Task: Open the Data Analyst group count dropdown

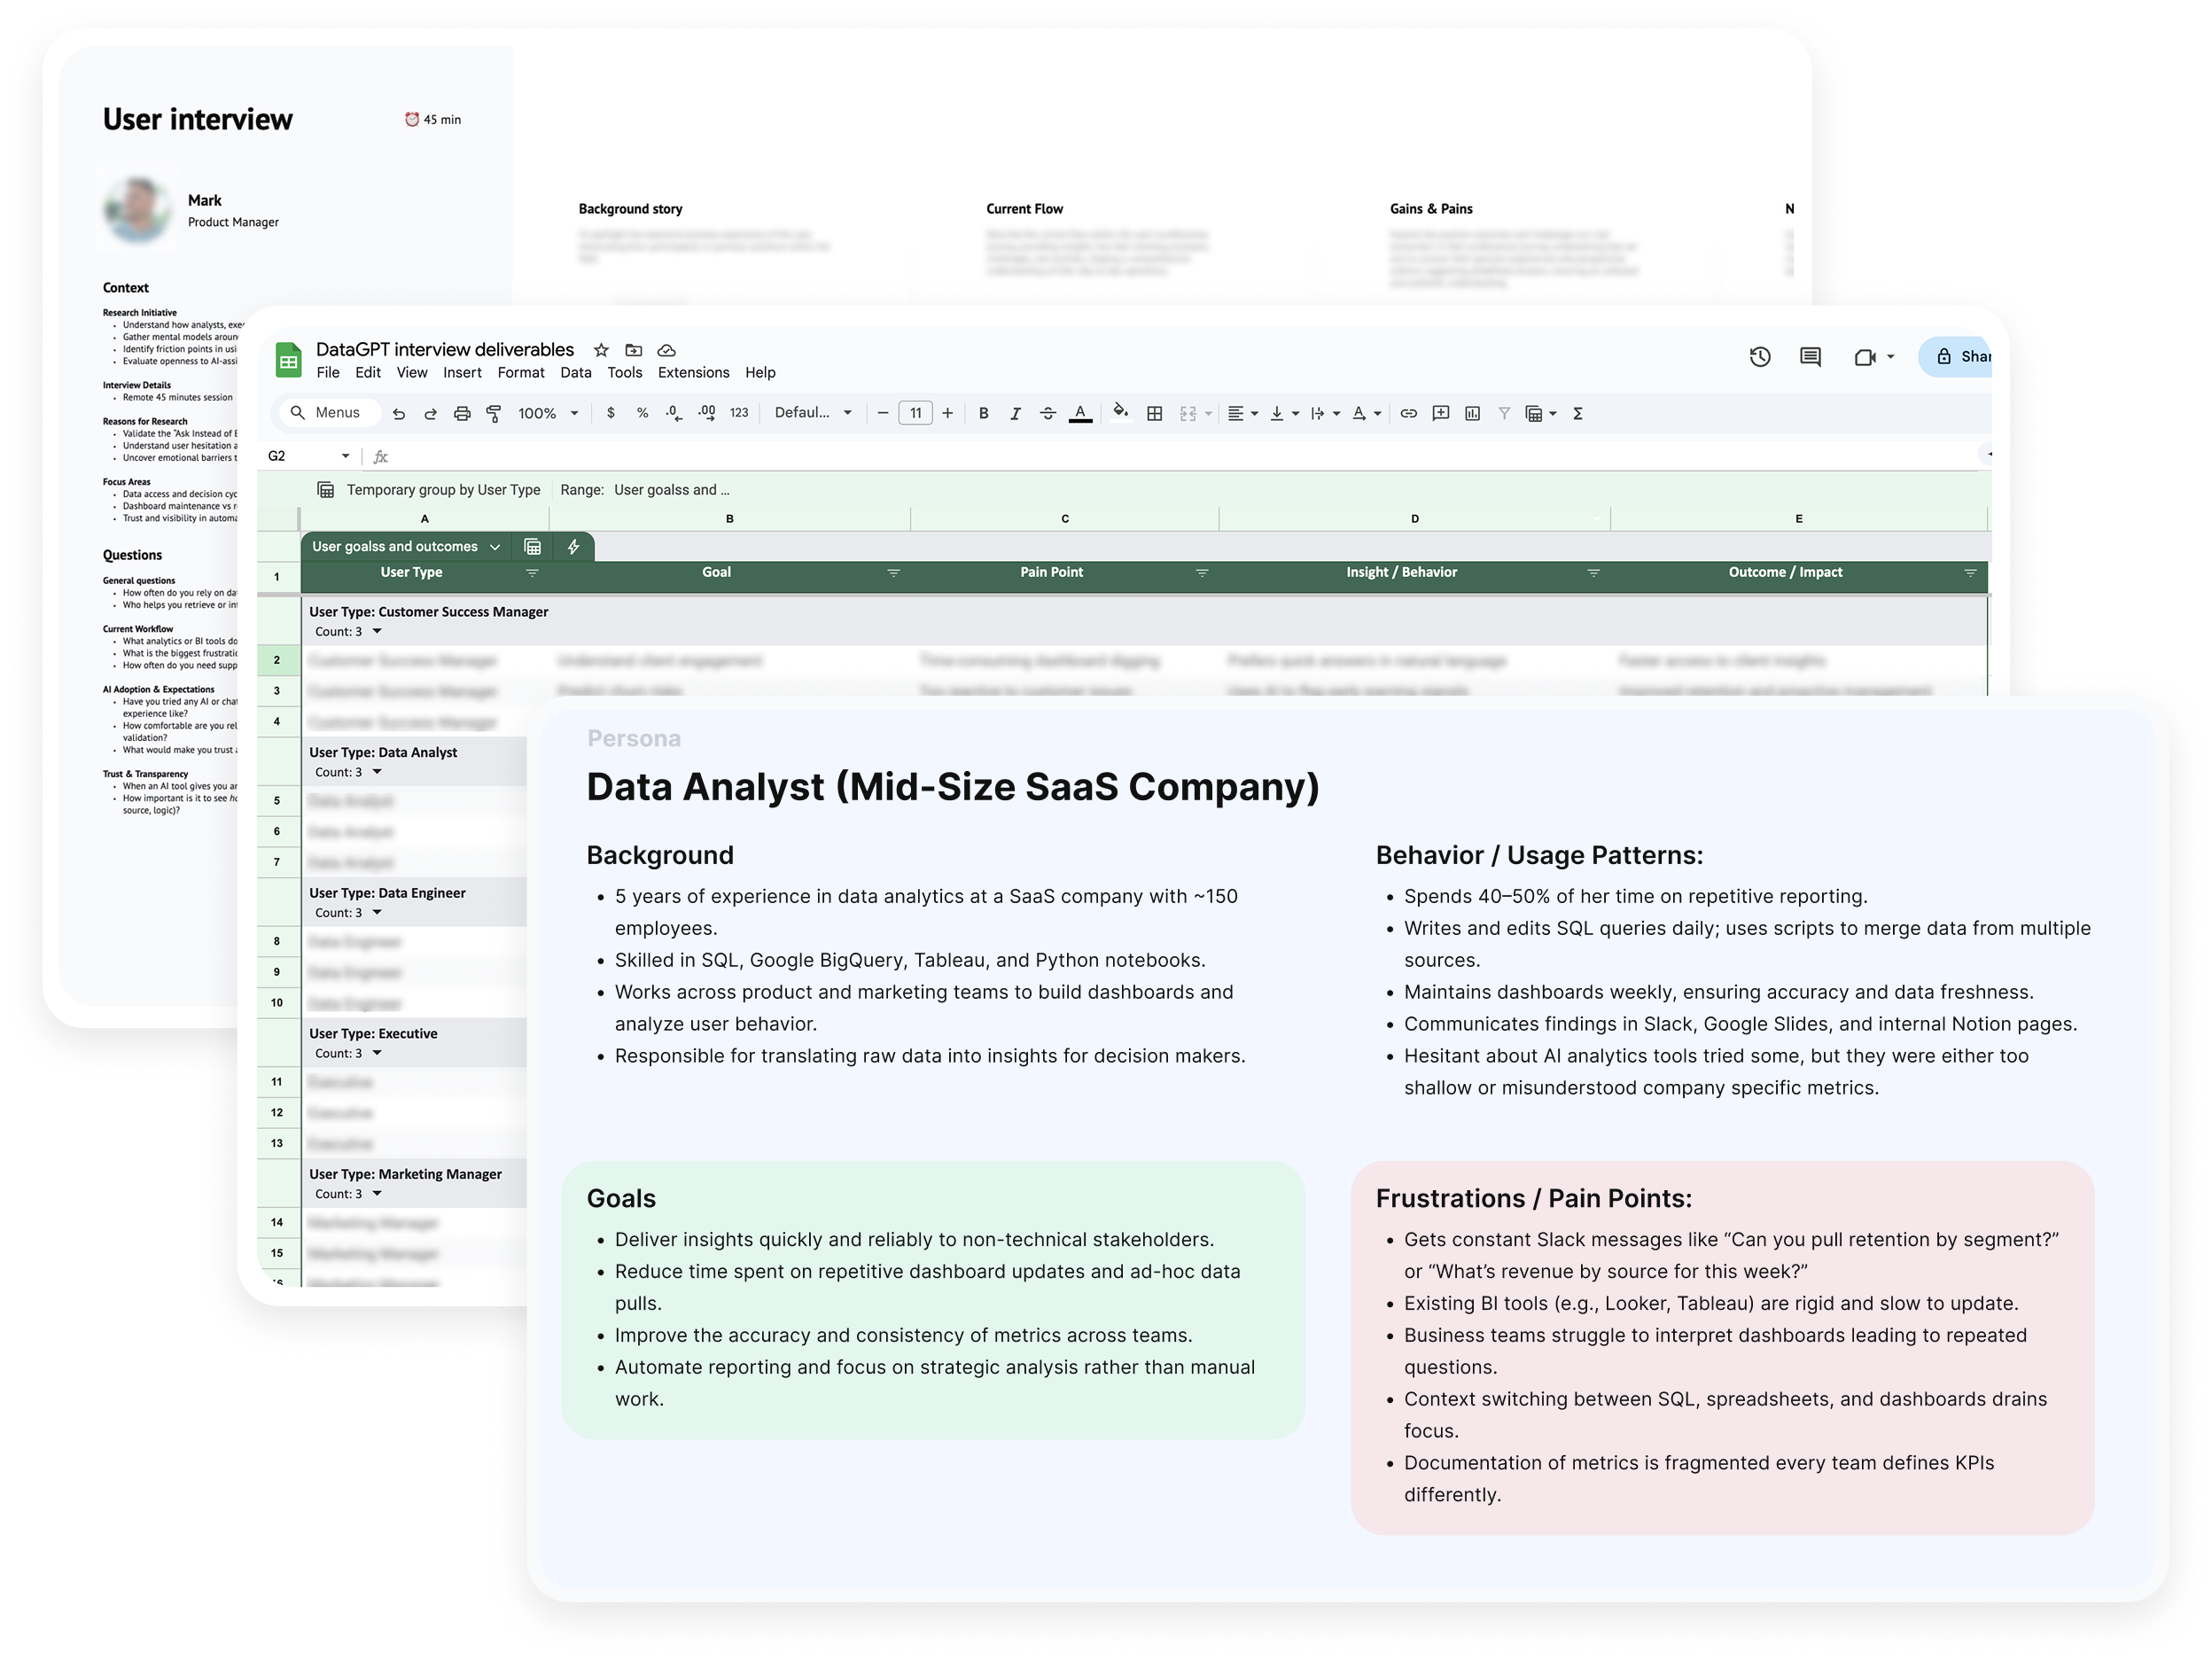Action: [x=377, y=772]
